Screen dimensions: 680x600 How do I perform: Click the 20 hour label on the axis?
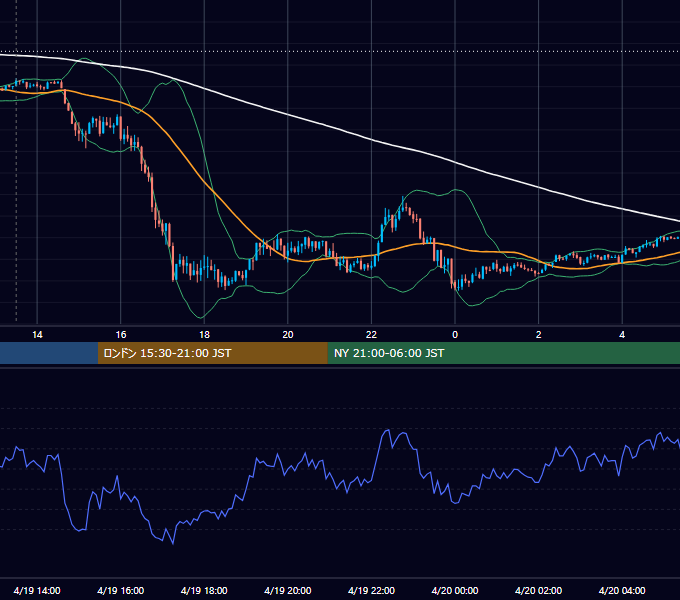[288, 335]
